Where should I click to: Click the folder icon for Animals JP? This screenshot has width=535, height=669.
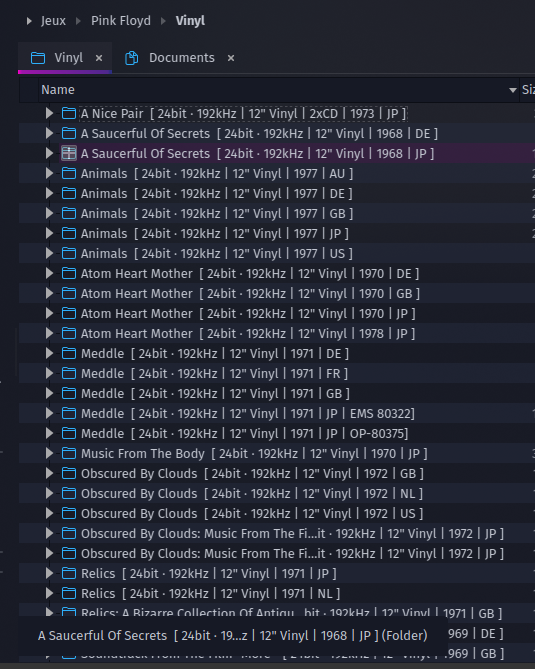69,233
